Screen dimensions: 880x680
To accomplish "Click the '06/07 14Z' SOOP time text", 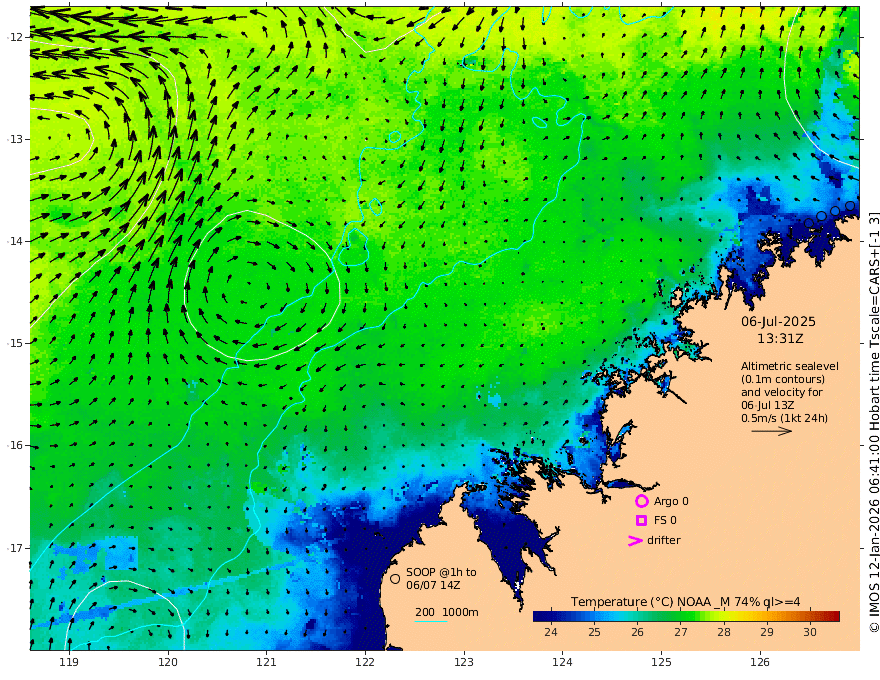I will tap(434, 585).
